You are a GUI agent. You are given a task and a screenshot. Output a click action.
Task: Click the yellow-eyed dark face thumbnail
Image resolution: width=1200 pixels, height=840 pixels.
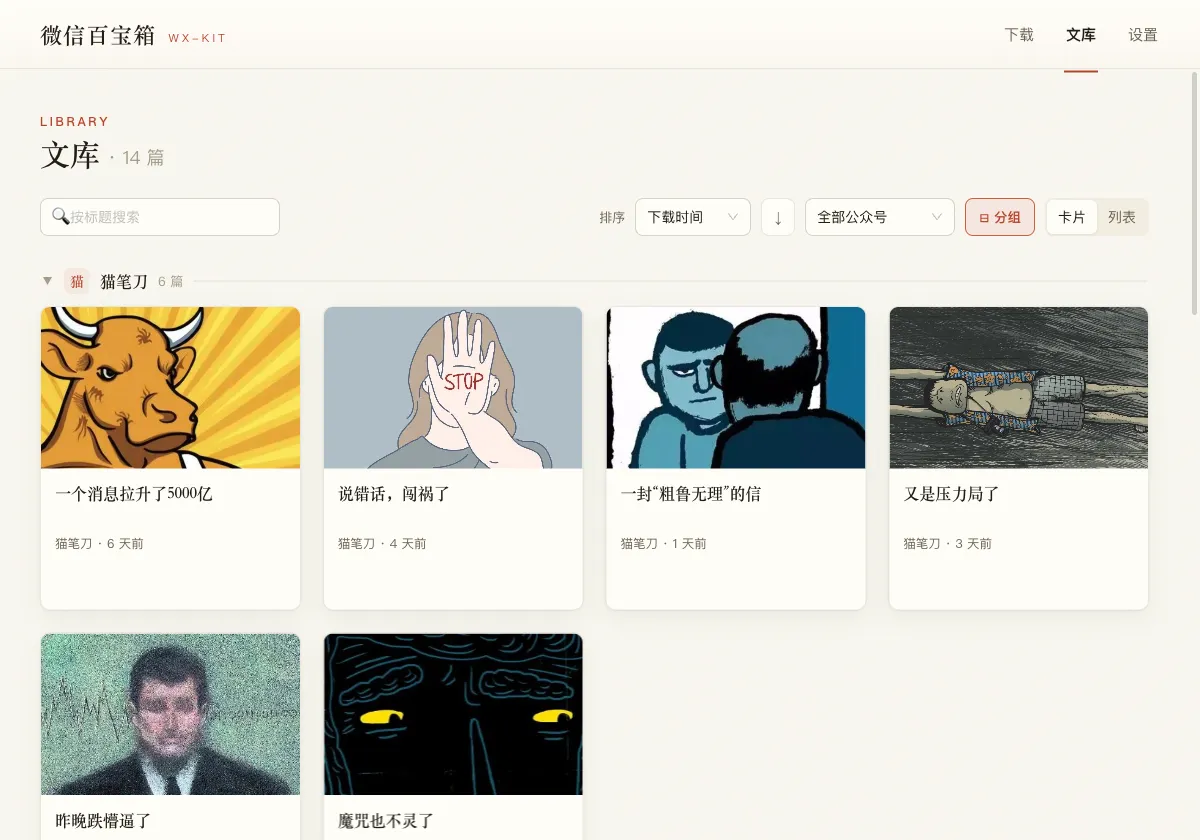click(x=453, y=714)
